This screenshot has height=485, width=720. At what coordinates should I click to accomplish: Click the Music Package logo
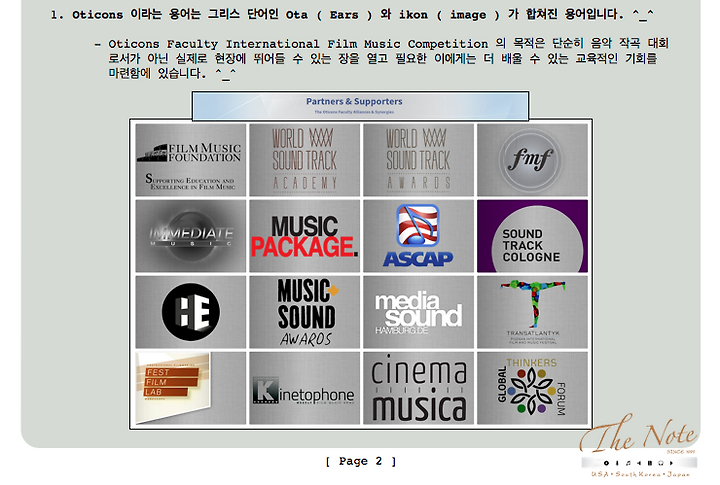[304, 237]
